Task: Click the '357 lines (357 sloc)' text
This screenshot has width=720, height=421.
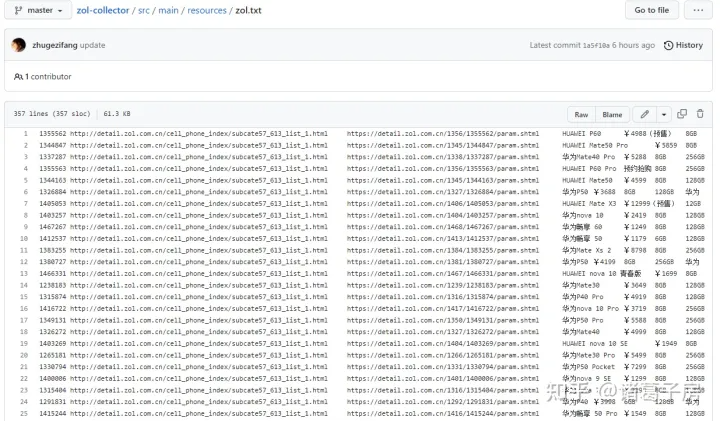Action: point(52,113)
